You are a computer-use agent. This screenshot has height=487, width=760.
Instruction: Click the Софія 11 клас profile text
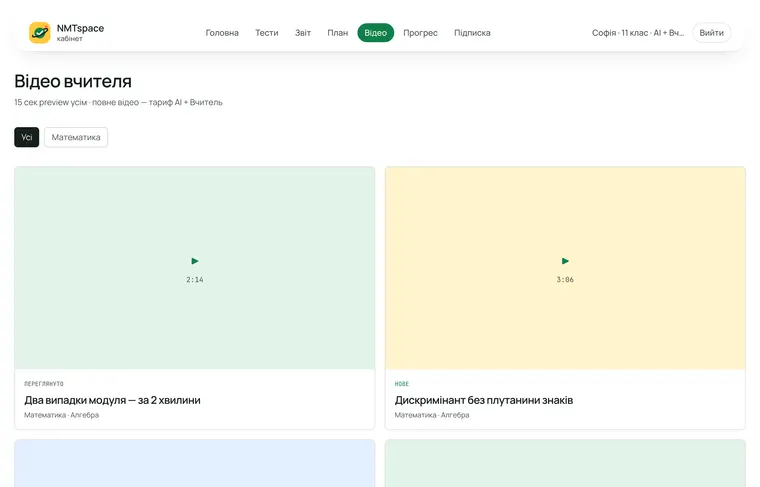(638, 32)
